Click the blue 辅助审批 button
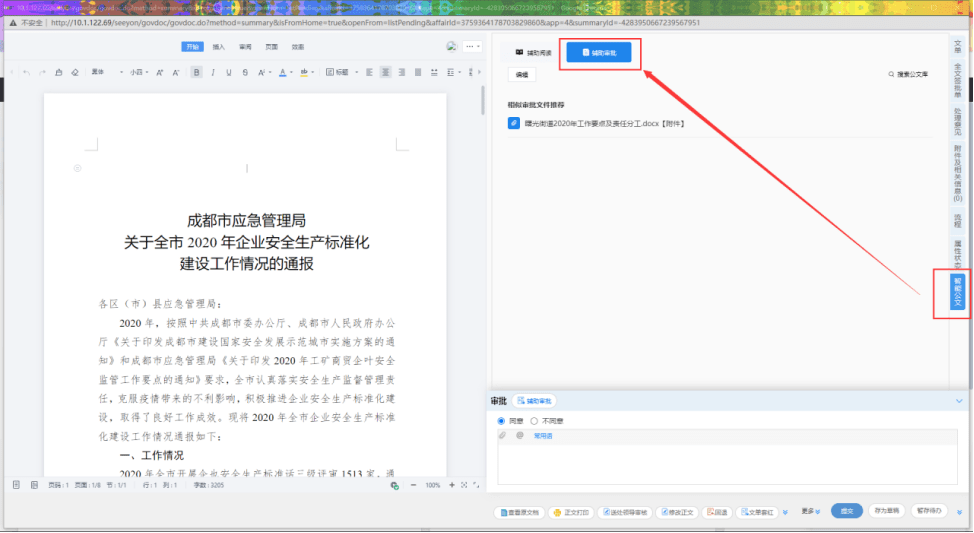Image resolution: width=974 pixels, height=533 pixels. pos(599,53)
